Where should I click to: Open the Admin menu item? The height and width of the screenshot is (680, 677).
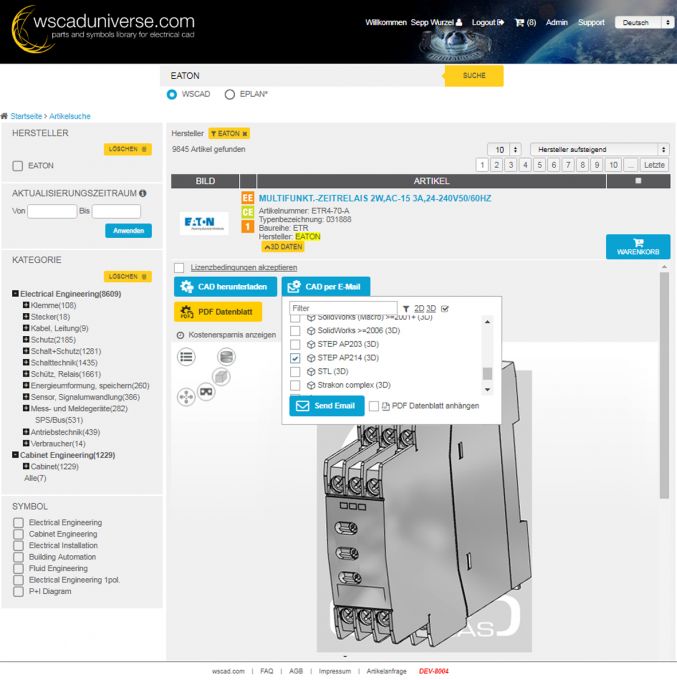pos(556,22)
